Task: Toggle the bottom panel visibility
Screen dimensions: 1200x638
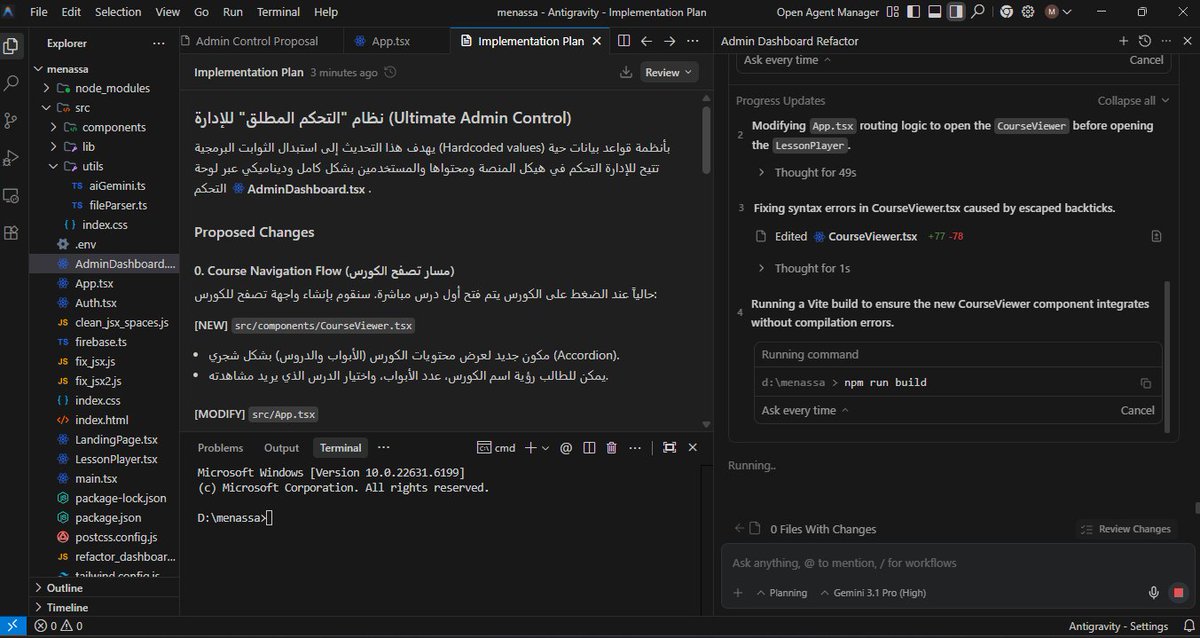Action: pos(934,12)
